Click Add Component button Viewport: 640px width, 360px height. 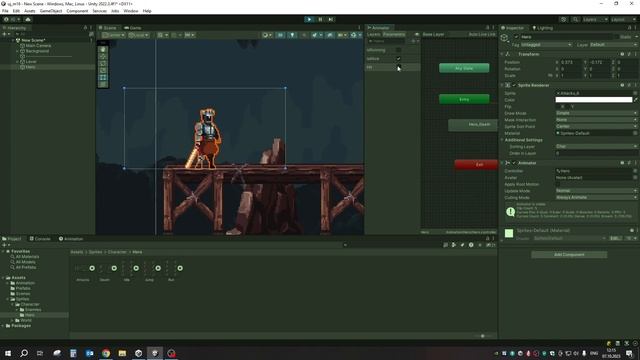[x=569, y=255]
